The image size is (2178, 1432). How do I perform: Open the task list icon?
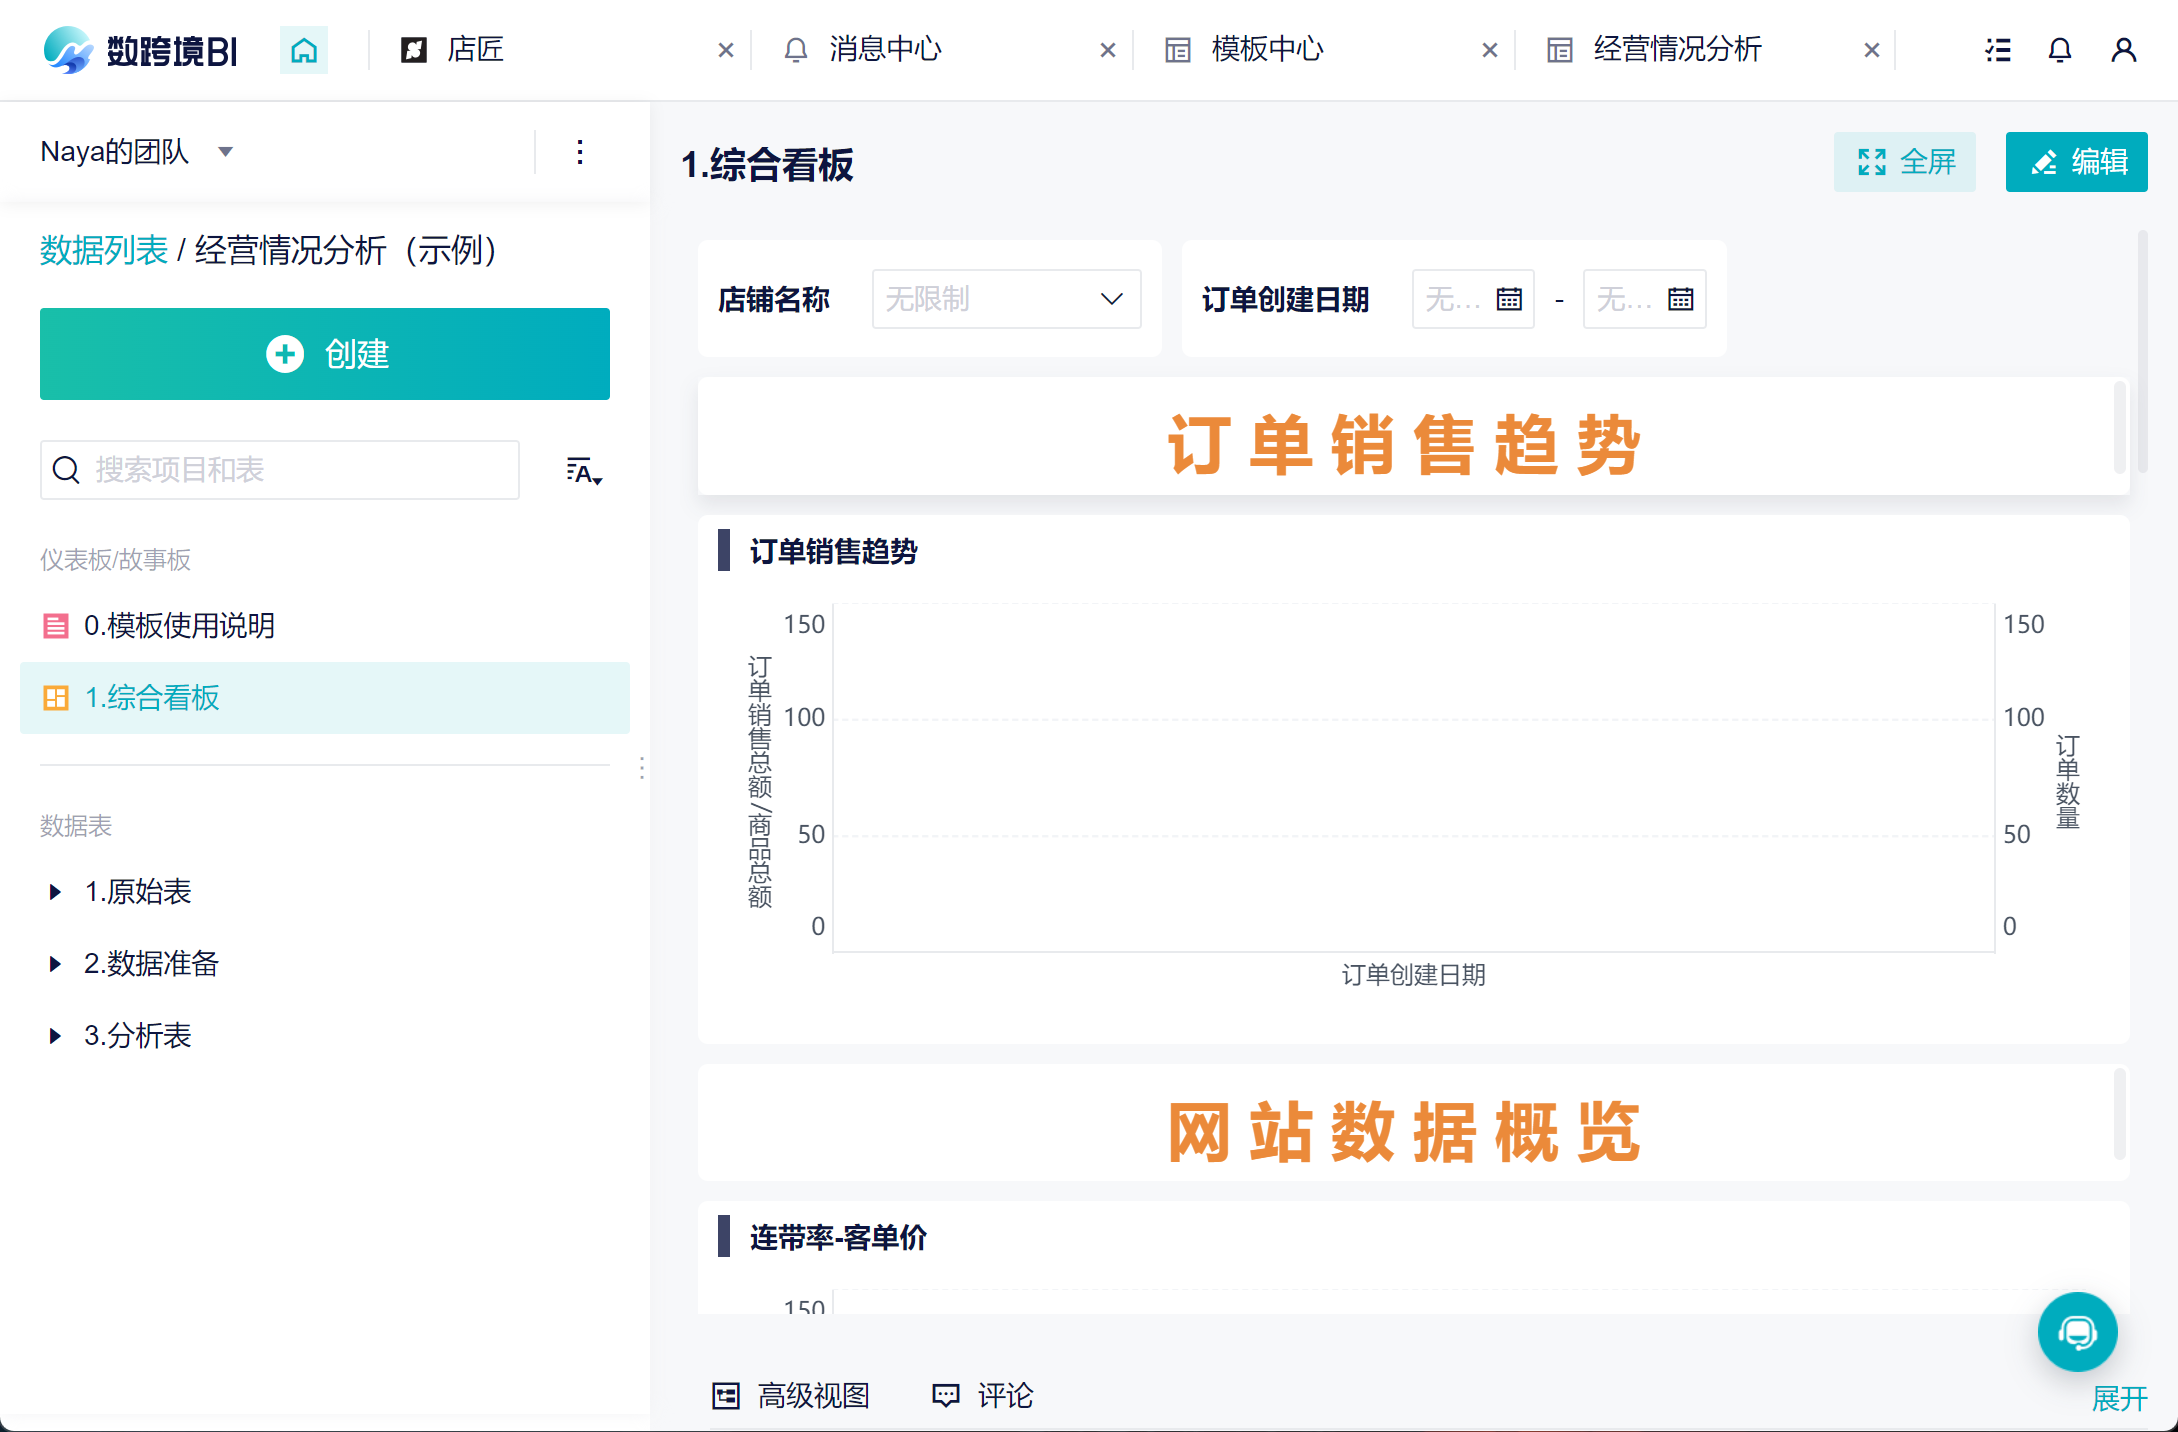pos(1997,50)
